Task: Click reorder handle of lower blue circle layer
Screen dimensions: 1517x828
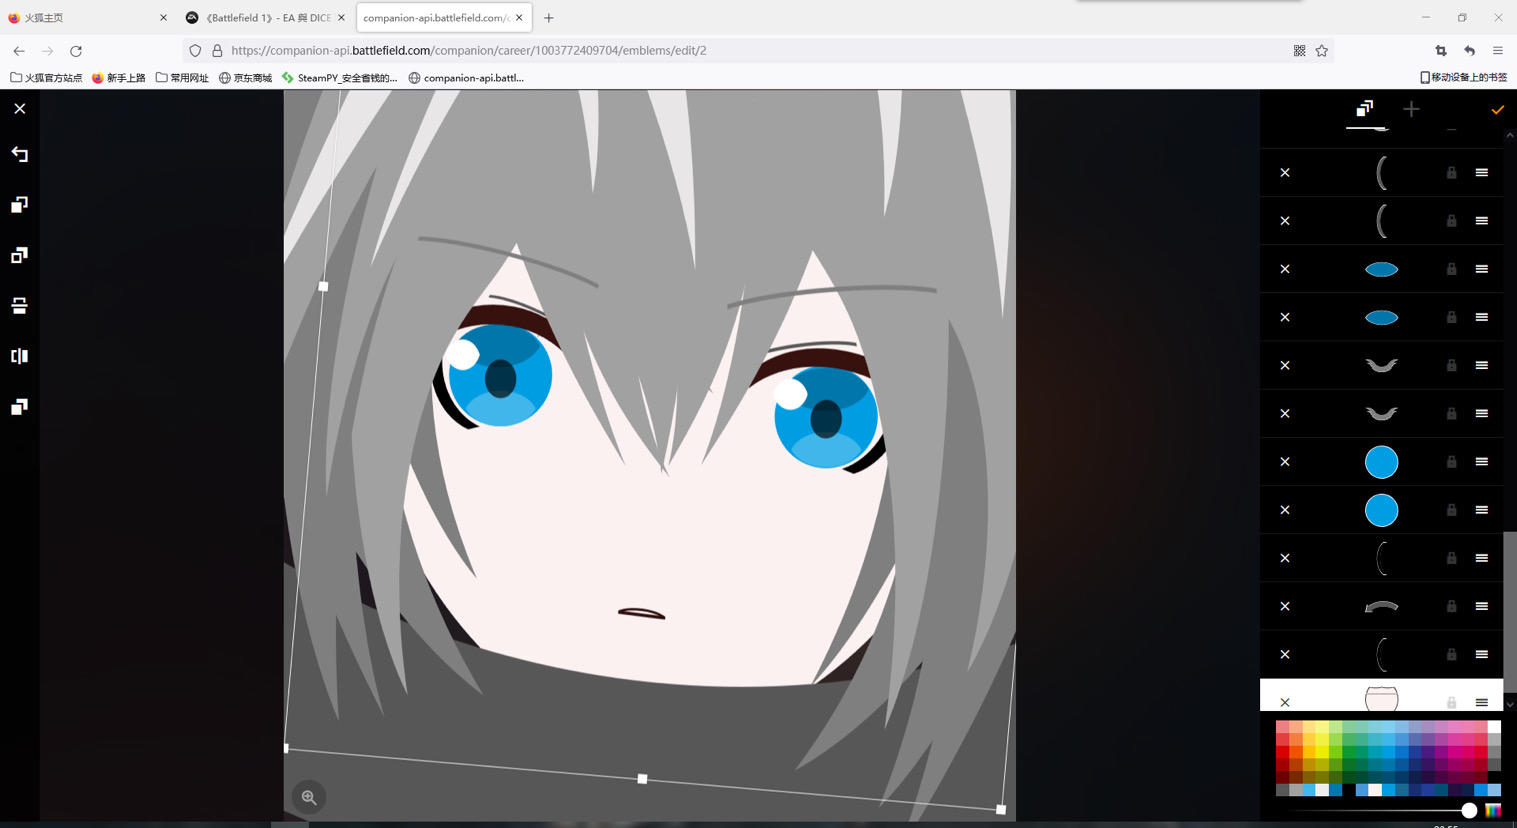Action: coord(1482,510)
